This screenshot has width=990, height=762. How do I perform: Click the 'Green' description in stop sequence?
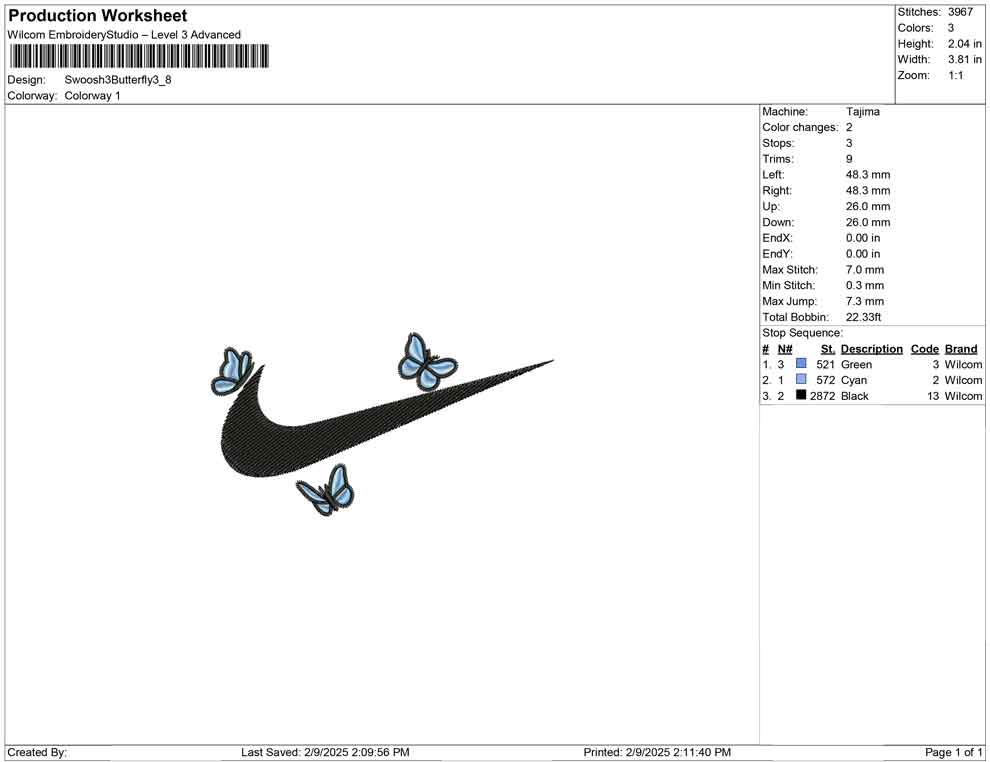point(856,364)
